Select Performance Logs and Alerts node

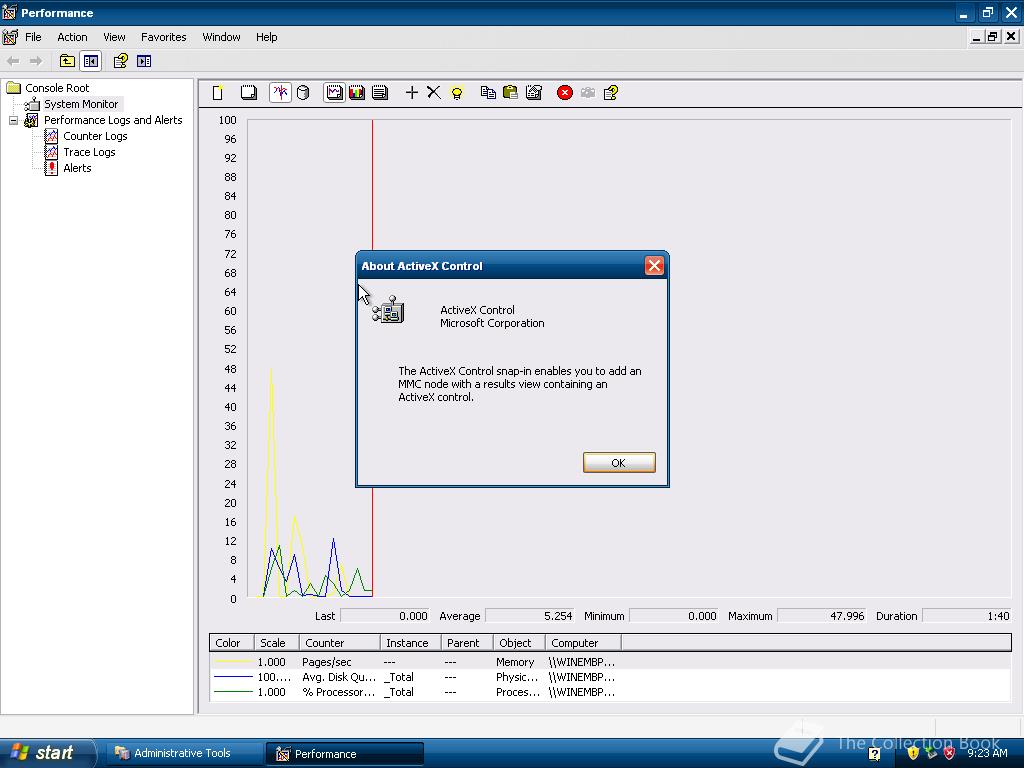pos(113,120)
